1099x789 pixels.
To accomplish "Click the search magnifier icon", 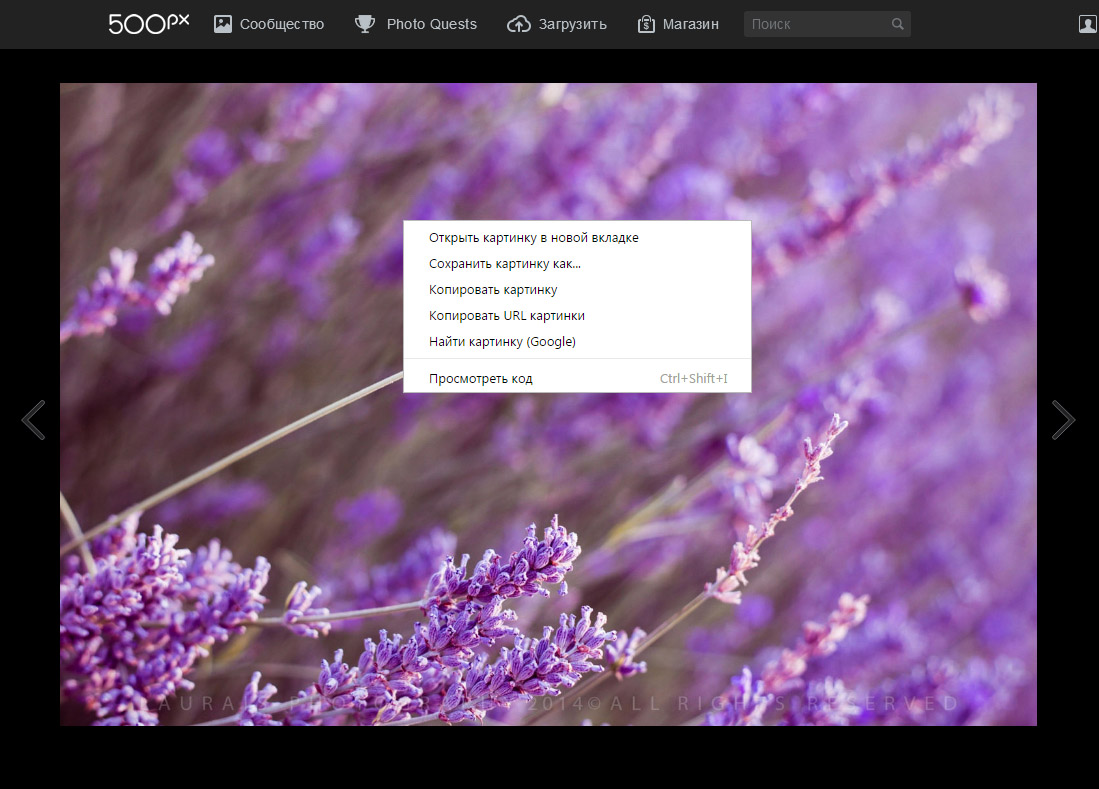I will coord(897,23).
